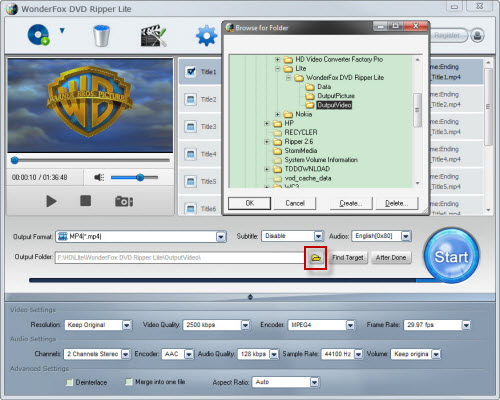This screenshot has height=400, width=500.
Task: Select System Volume Information folder
Action: point(321,160)
